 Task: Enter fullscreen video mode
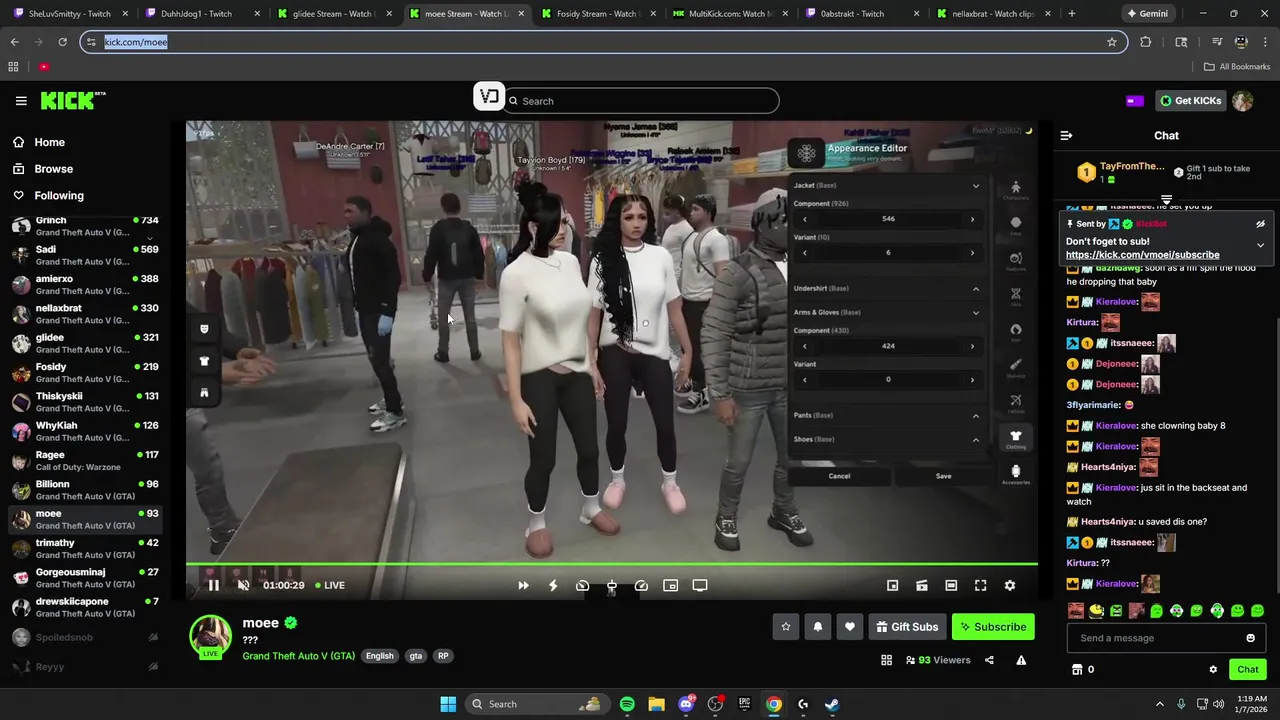coord(981,586)
